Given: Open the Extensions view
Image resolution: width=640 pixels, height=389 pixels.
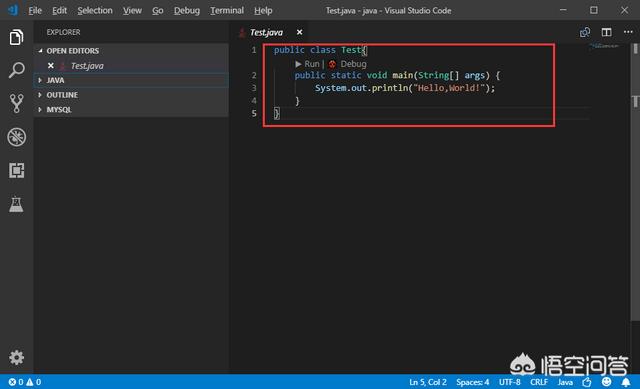Looking at the screenshot, I should point(16,170).
